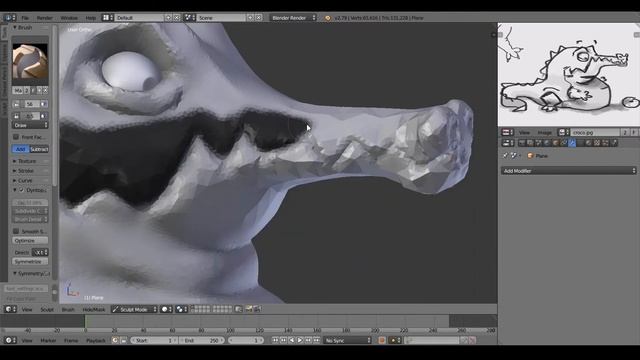Open the Blender Render engine dropdown
This screenshot has height=360, width=640.
293,18
